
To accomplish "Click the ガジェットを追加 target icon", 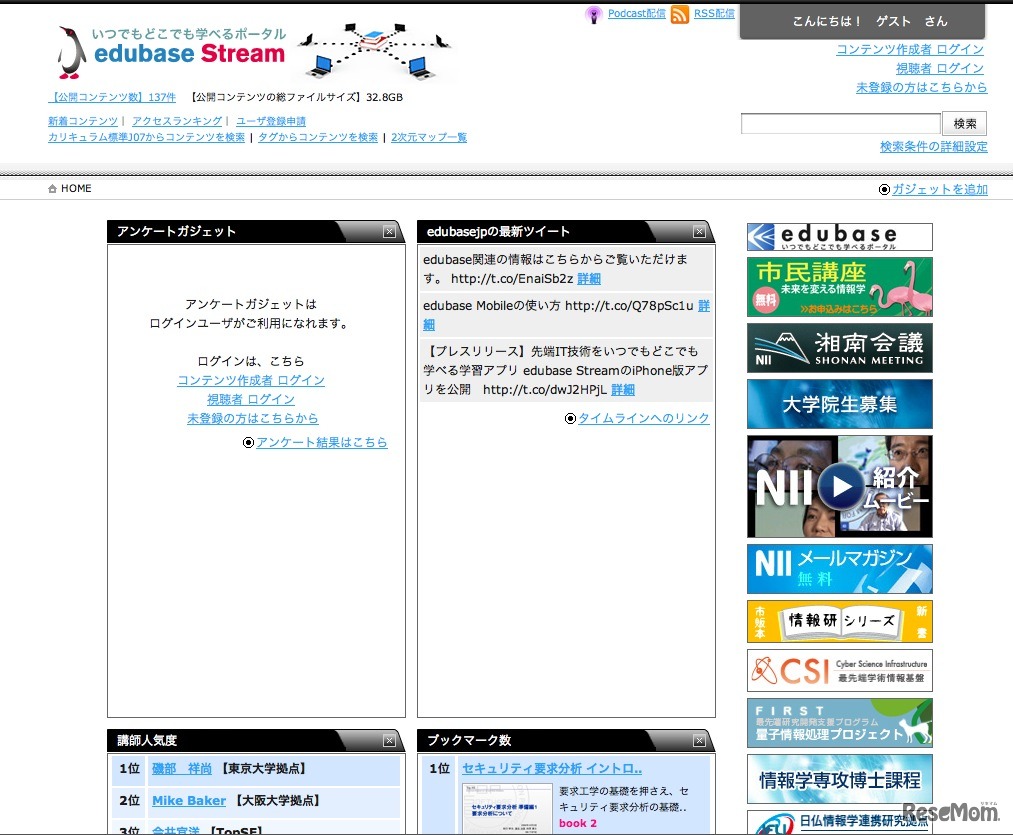I will [x=883, y=189].
